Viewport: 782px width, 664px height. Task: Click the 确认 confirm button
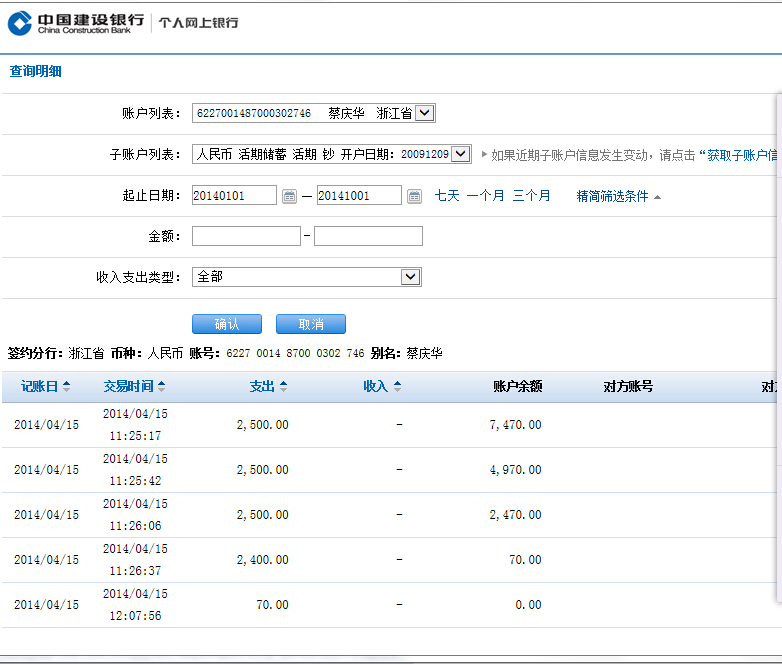[x=227, y=324]
